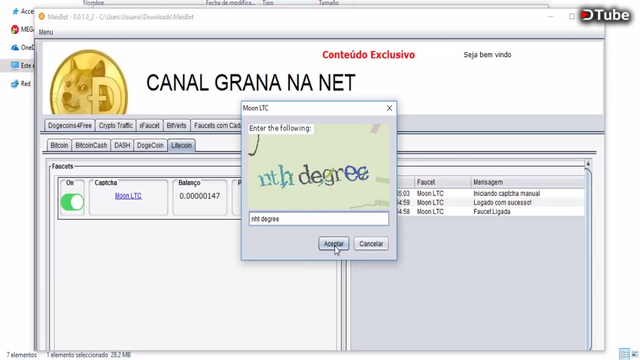The width and height of the screenshot is (640, 360).
Task: Switch Explorer to the details view icon
Action: coord(624,354)
